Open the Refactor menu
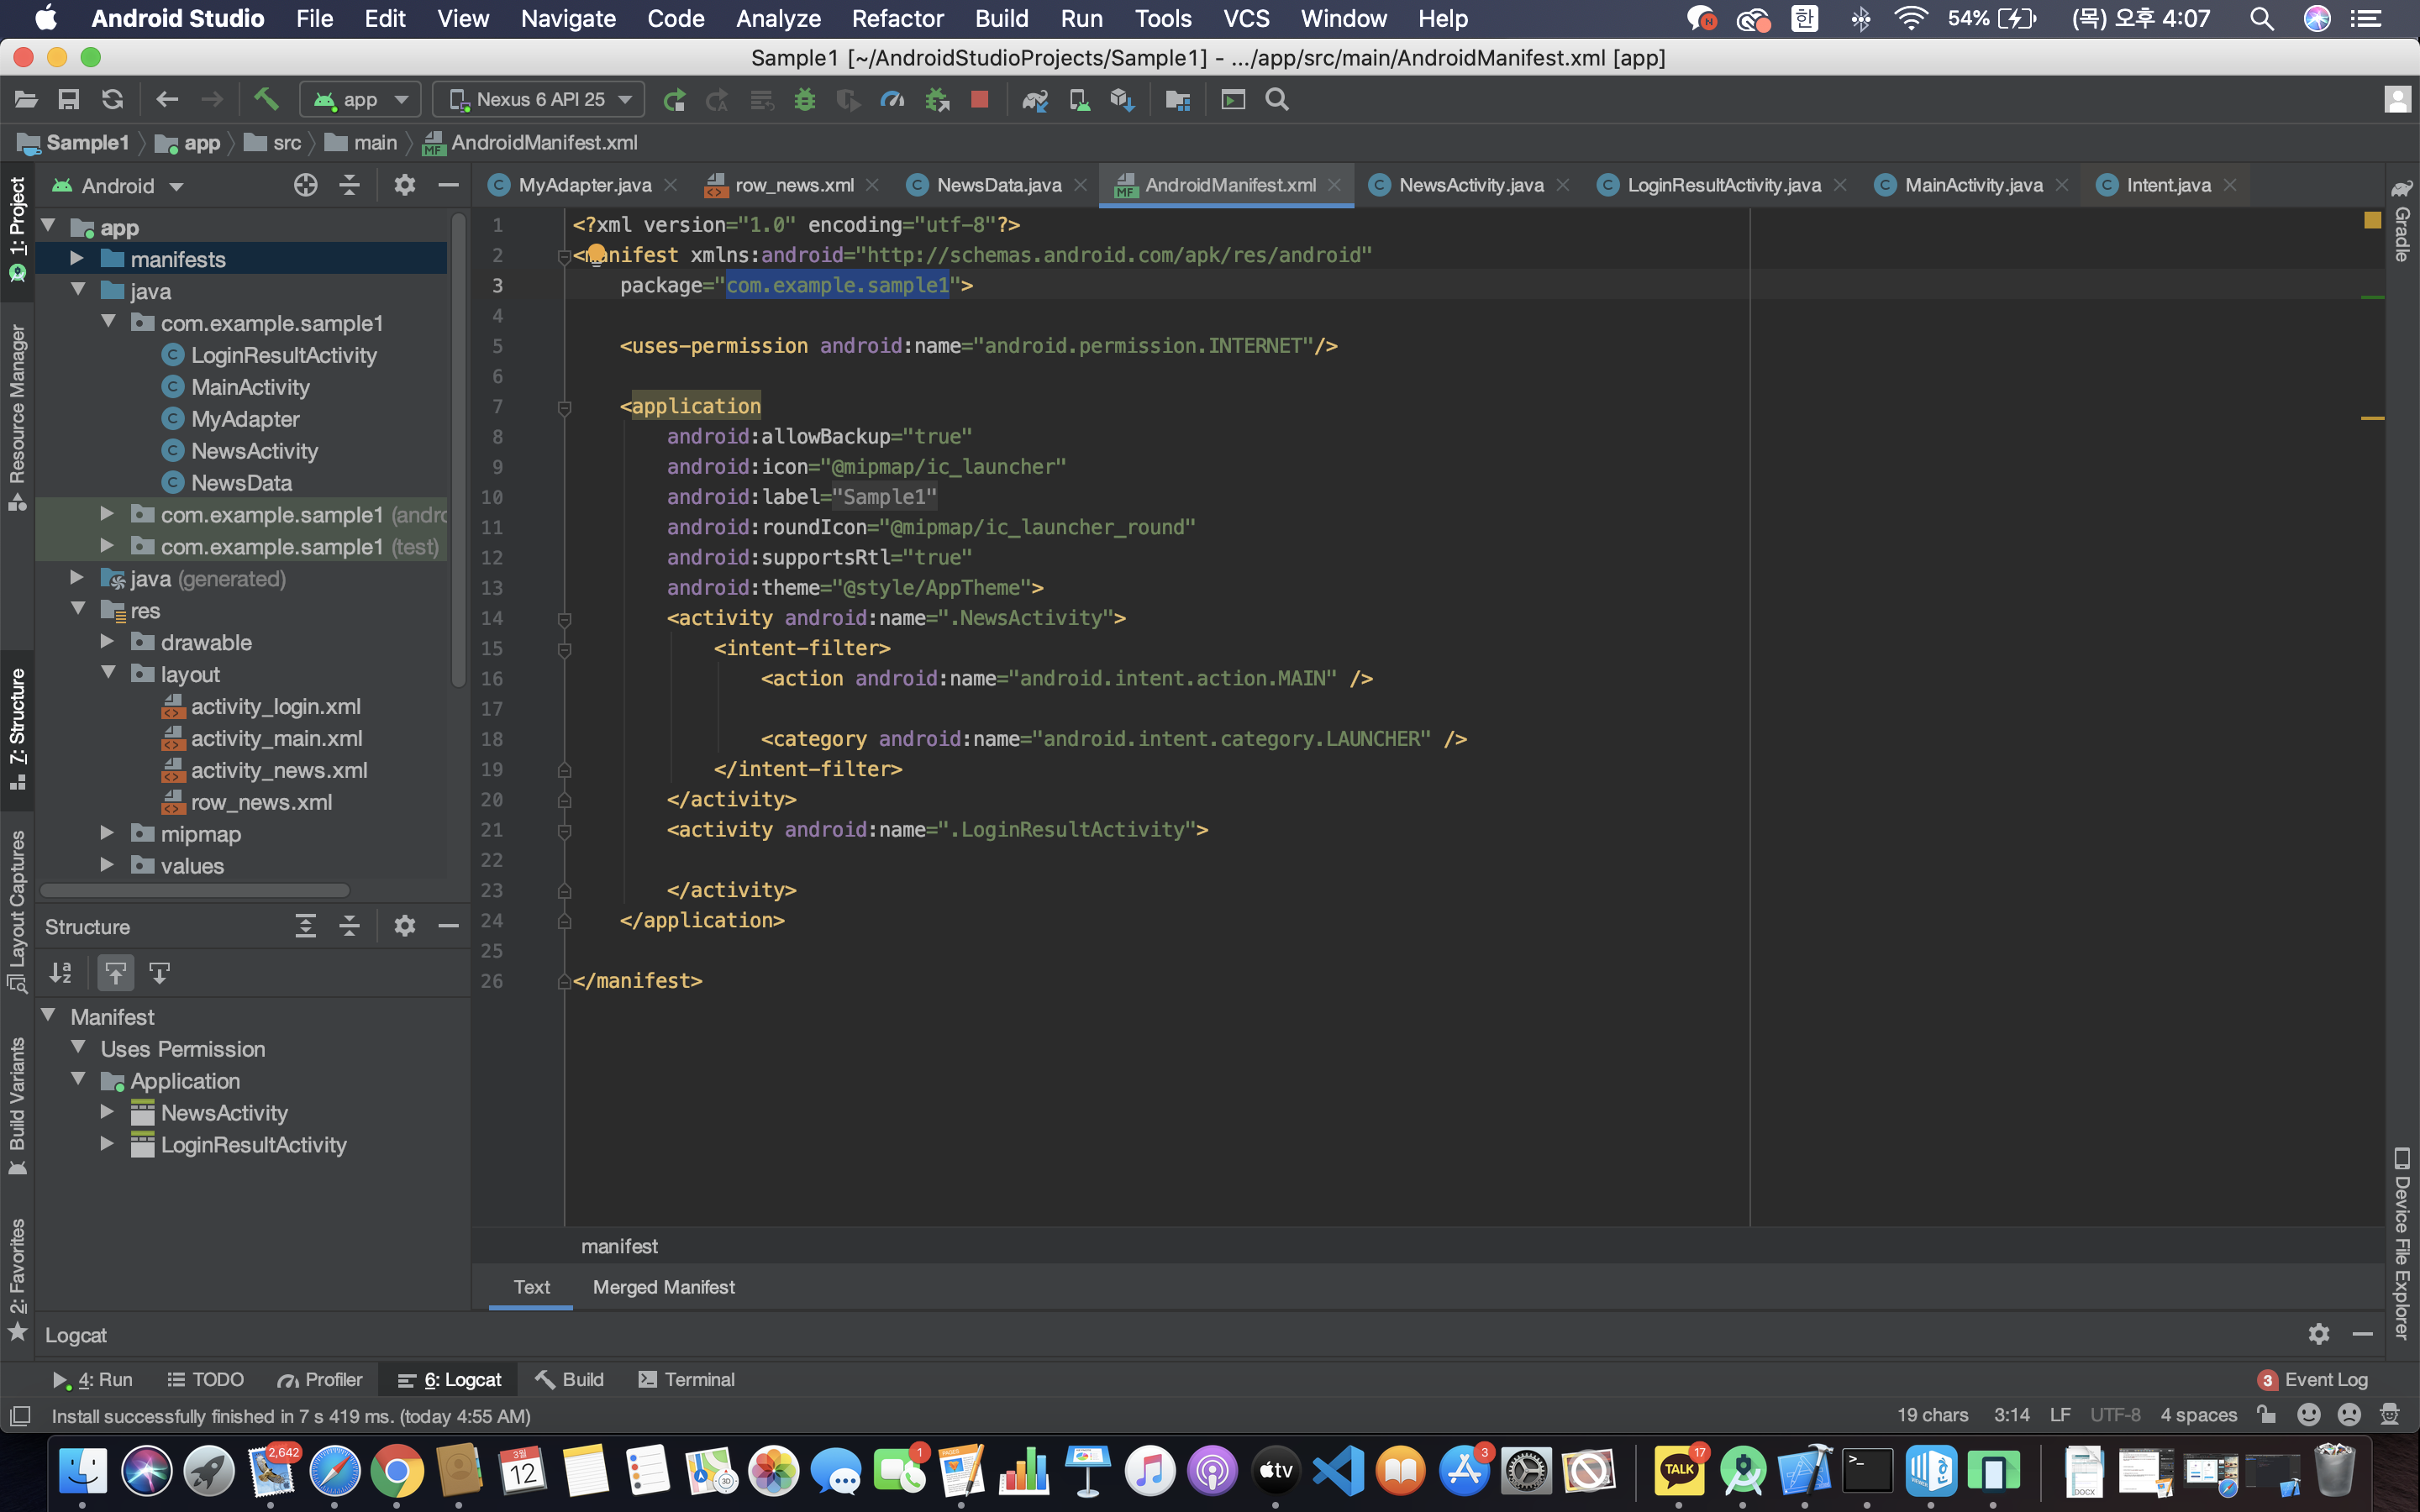 (897, 18)
